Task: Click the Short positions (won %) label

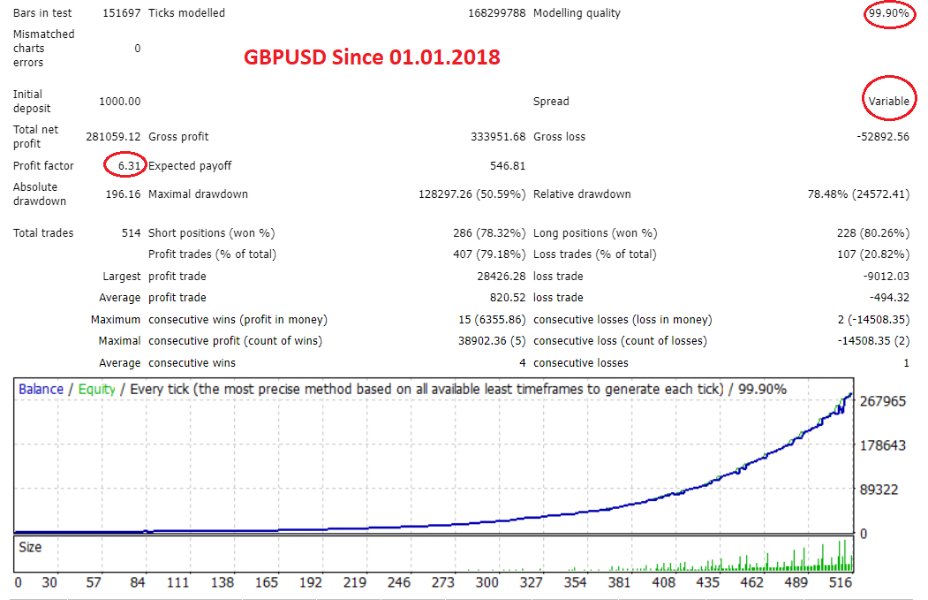Action: [x=211, y=233]
